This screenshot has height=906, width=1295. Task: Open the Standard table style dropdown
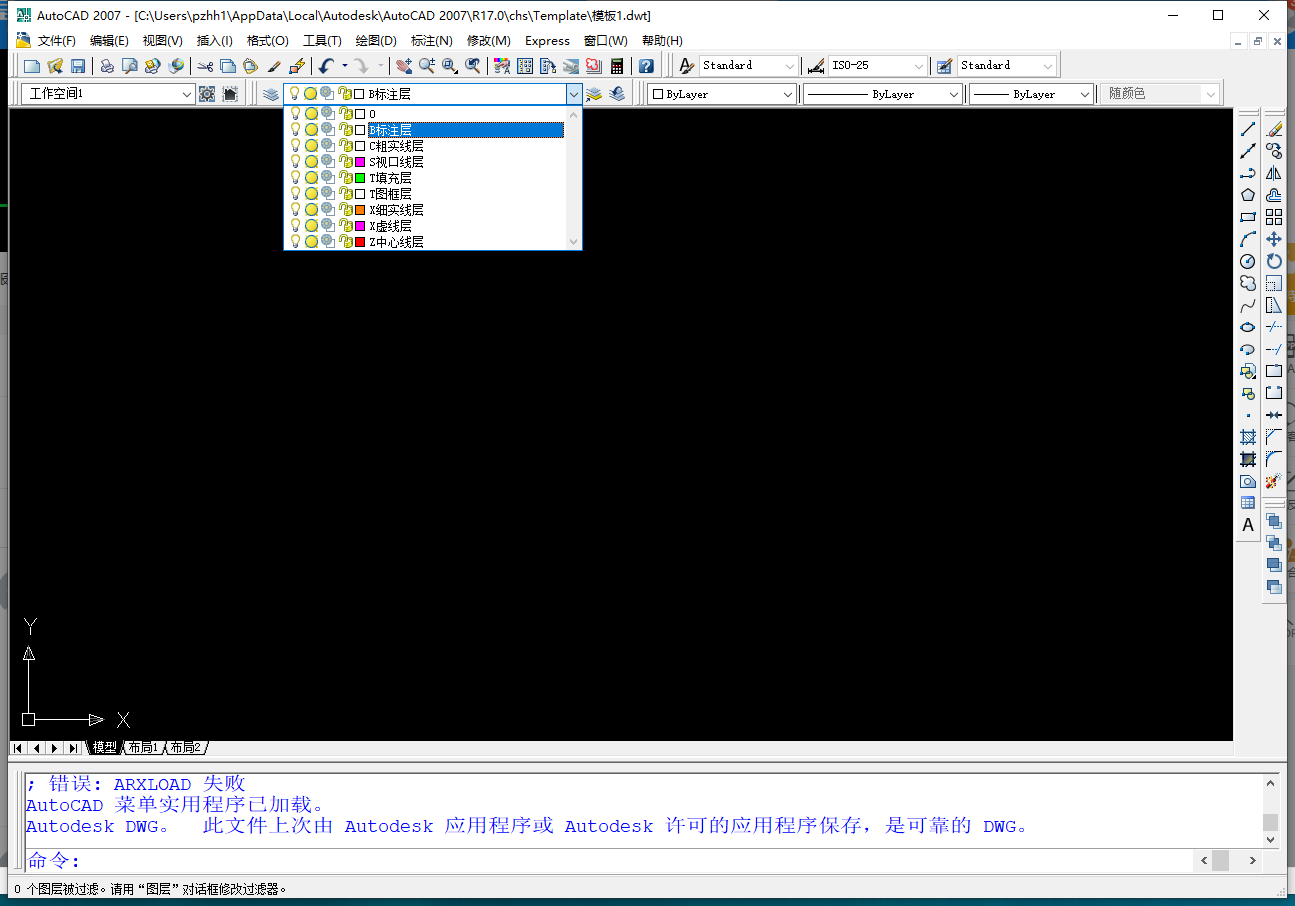click(x=1007, y=66)
